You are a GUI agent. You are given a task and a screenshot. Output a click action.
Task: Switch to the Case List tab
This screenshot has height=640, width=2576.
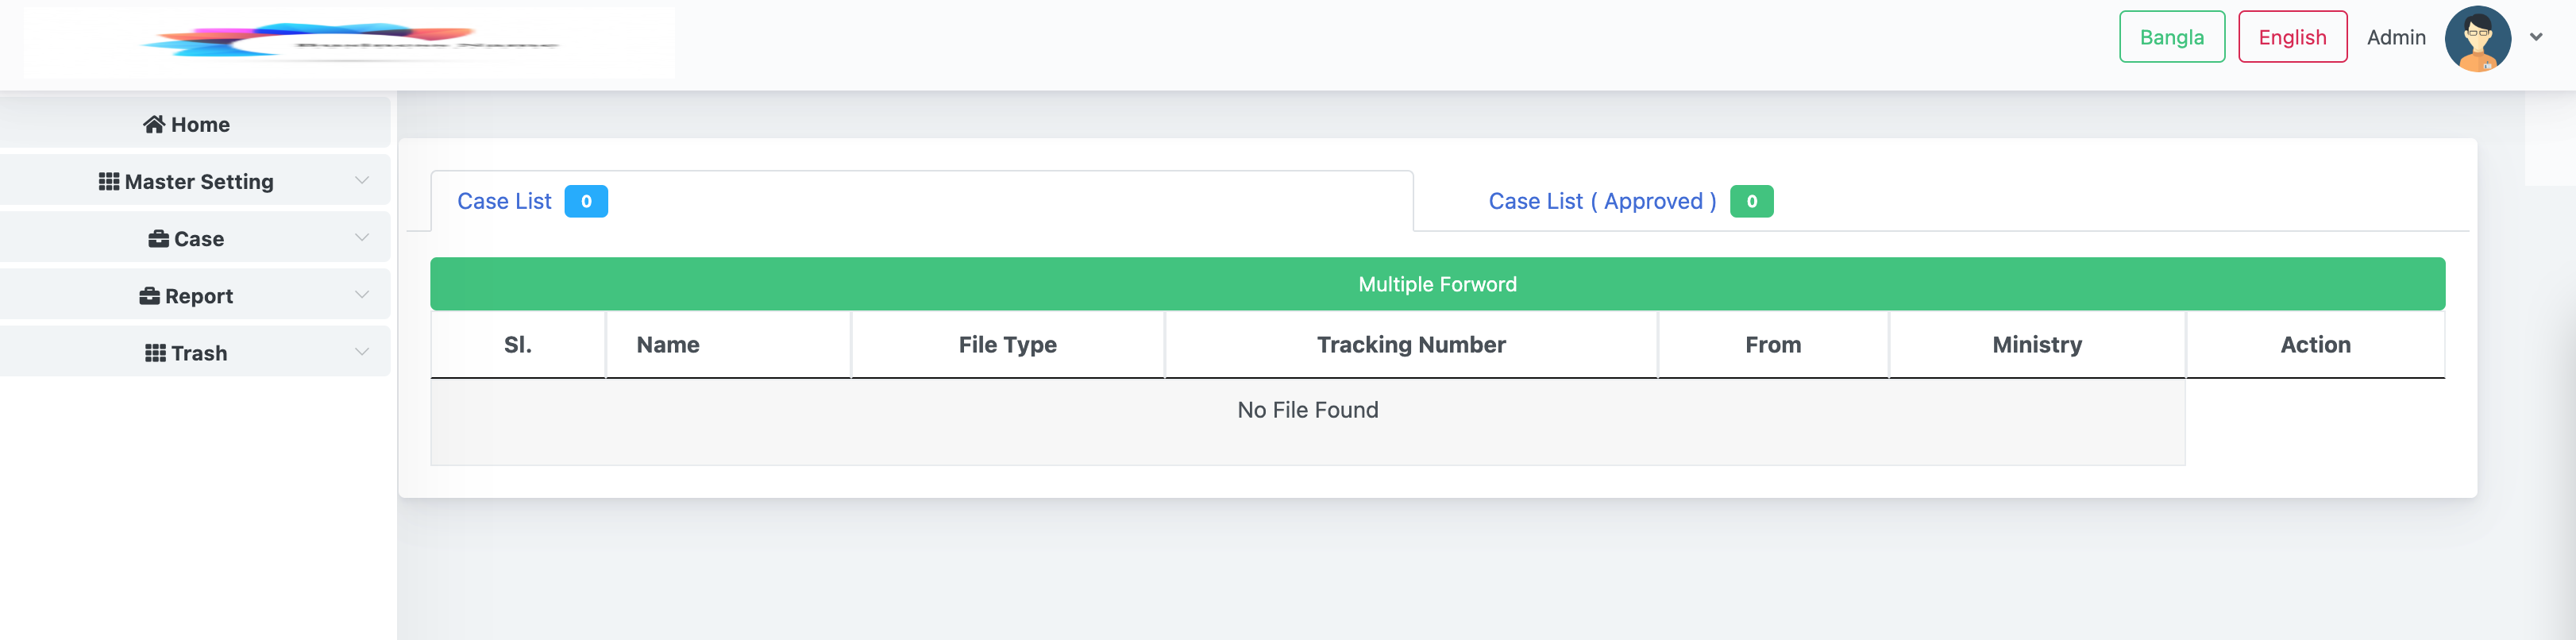[x=504, y=201]
